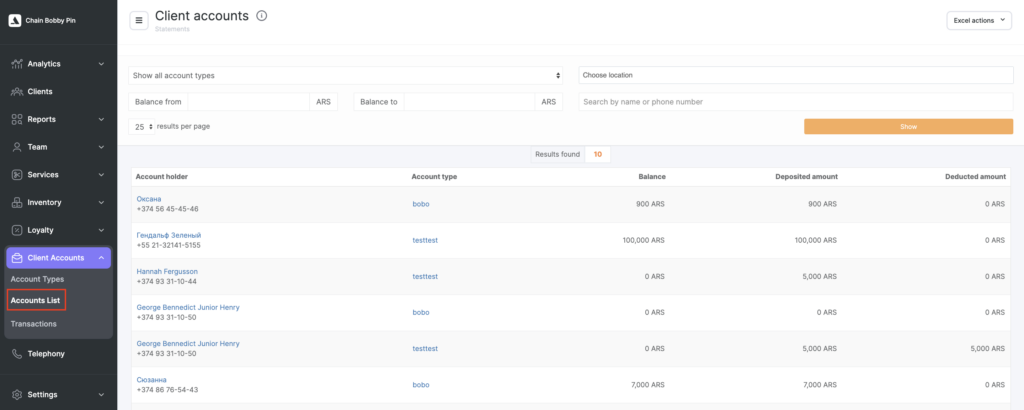1024x410 pixels.
Task: Click the Settings gear icon
Action: click(17, 394)
